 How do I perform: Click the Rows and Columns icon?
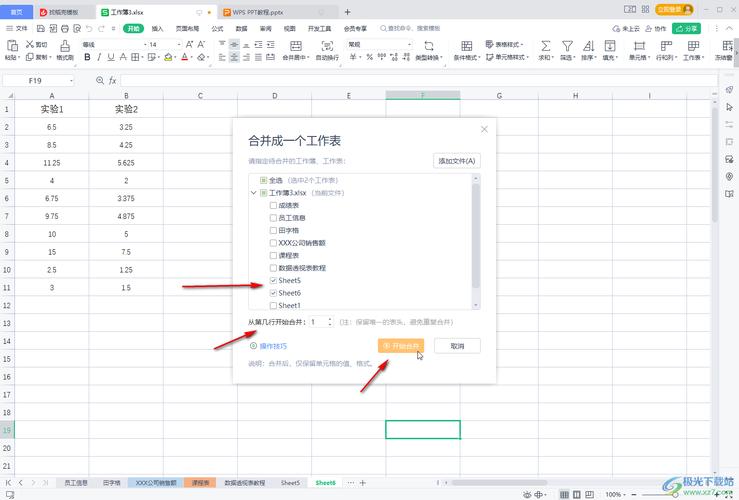pyautogui.click(x=666, y=46)
